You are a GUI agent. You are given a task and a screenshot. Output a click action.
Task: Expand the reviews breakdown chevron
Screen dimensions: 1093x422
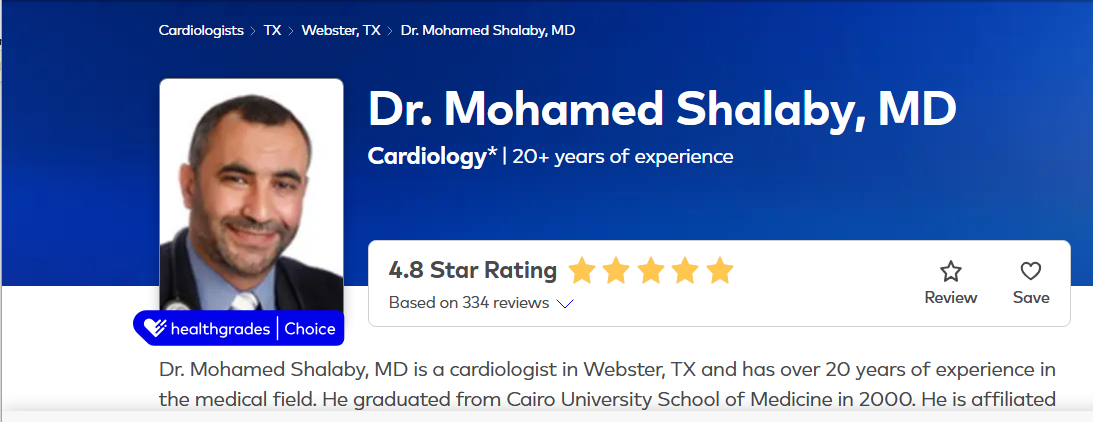click(564, 303)
